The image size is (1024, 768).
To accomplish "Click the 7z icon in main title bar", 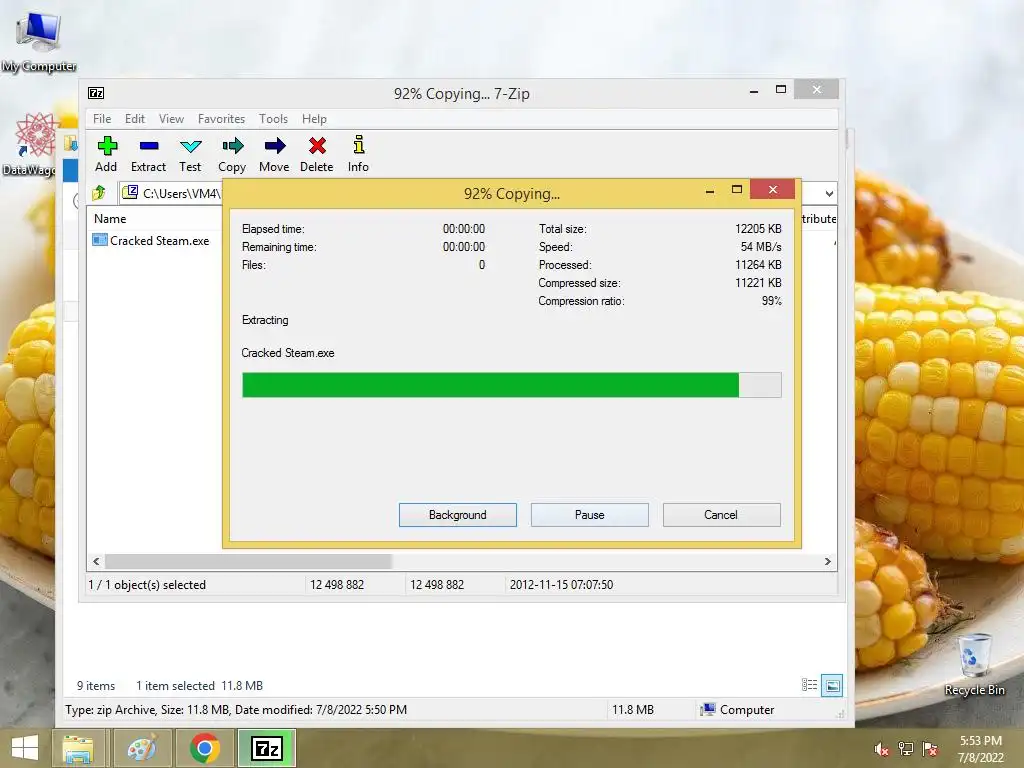I will click(x=96, y=93).
